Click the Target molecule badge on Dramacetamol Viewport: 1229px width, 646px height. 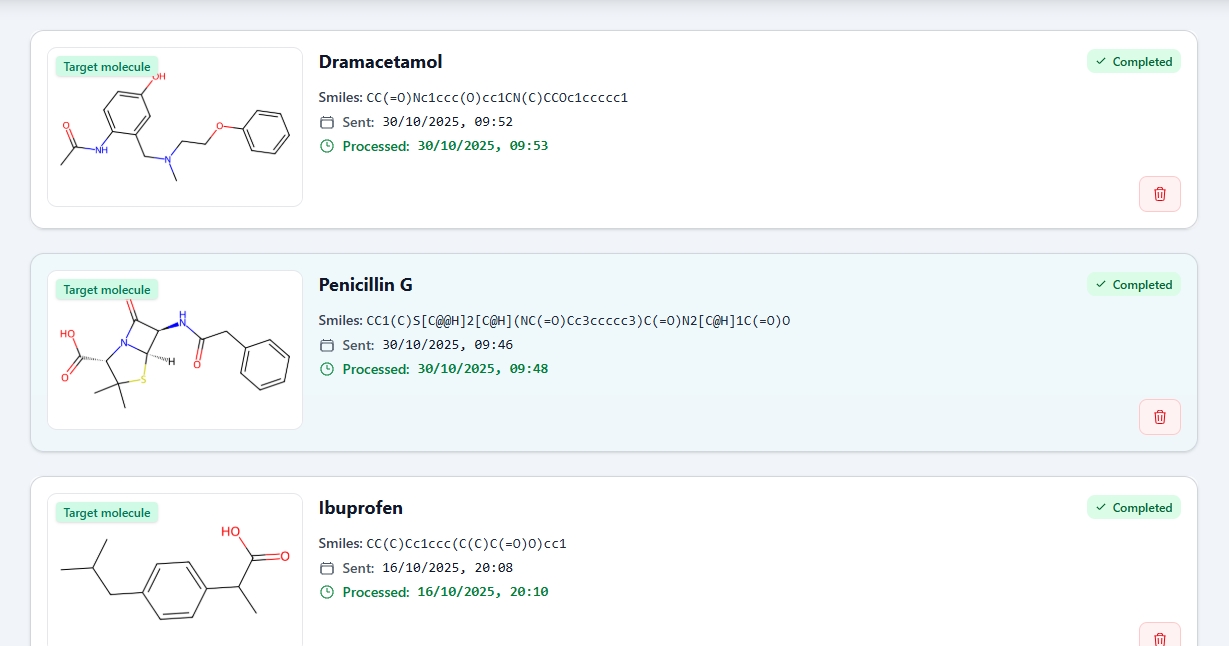107,67
